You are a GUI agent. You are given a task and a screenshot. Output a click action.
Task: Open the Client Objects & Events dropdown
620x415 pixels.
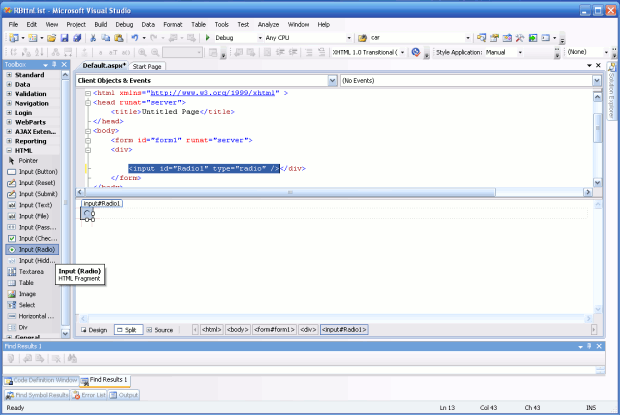click(330, 79)
